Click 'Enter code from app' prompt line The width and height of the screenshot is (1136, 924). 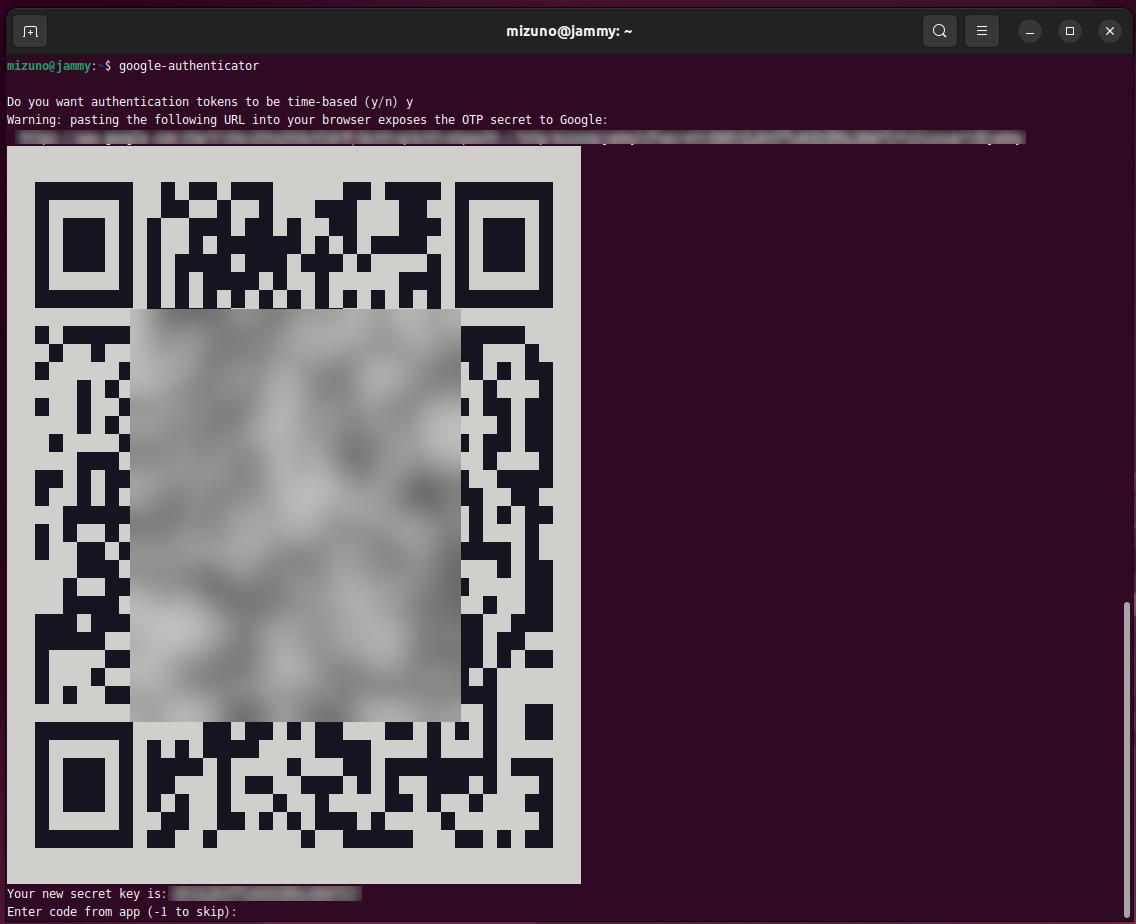coord(122,912)
